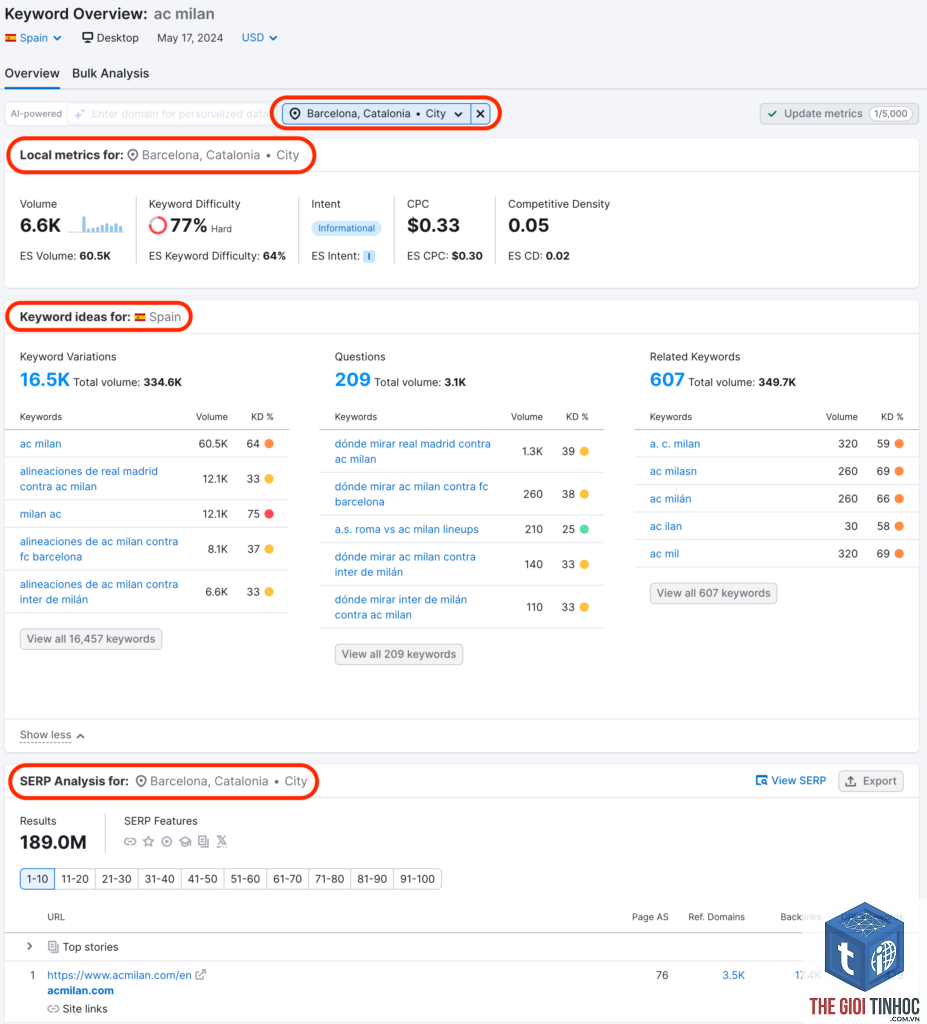Select the 21-30 results range
The width and height of the screenshot is (927, 1024).
click(117, 879)
